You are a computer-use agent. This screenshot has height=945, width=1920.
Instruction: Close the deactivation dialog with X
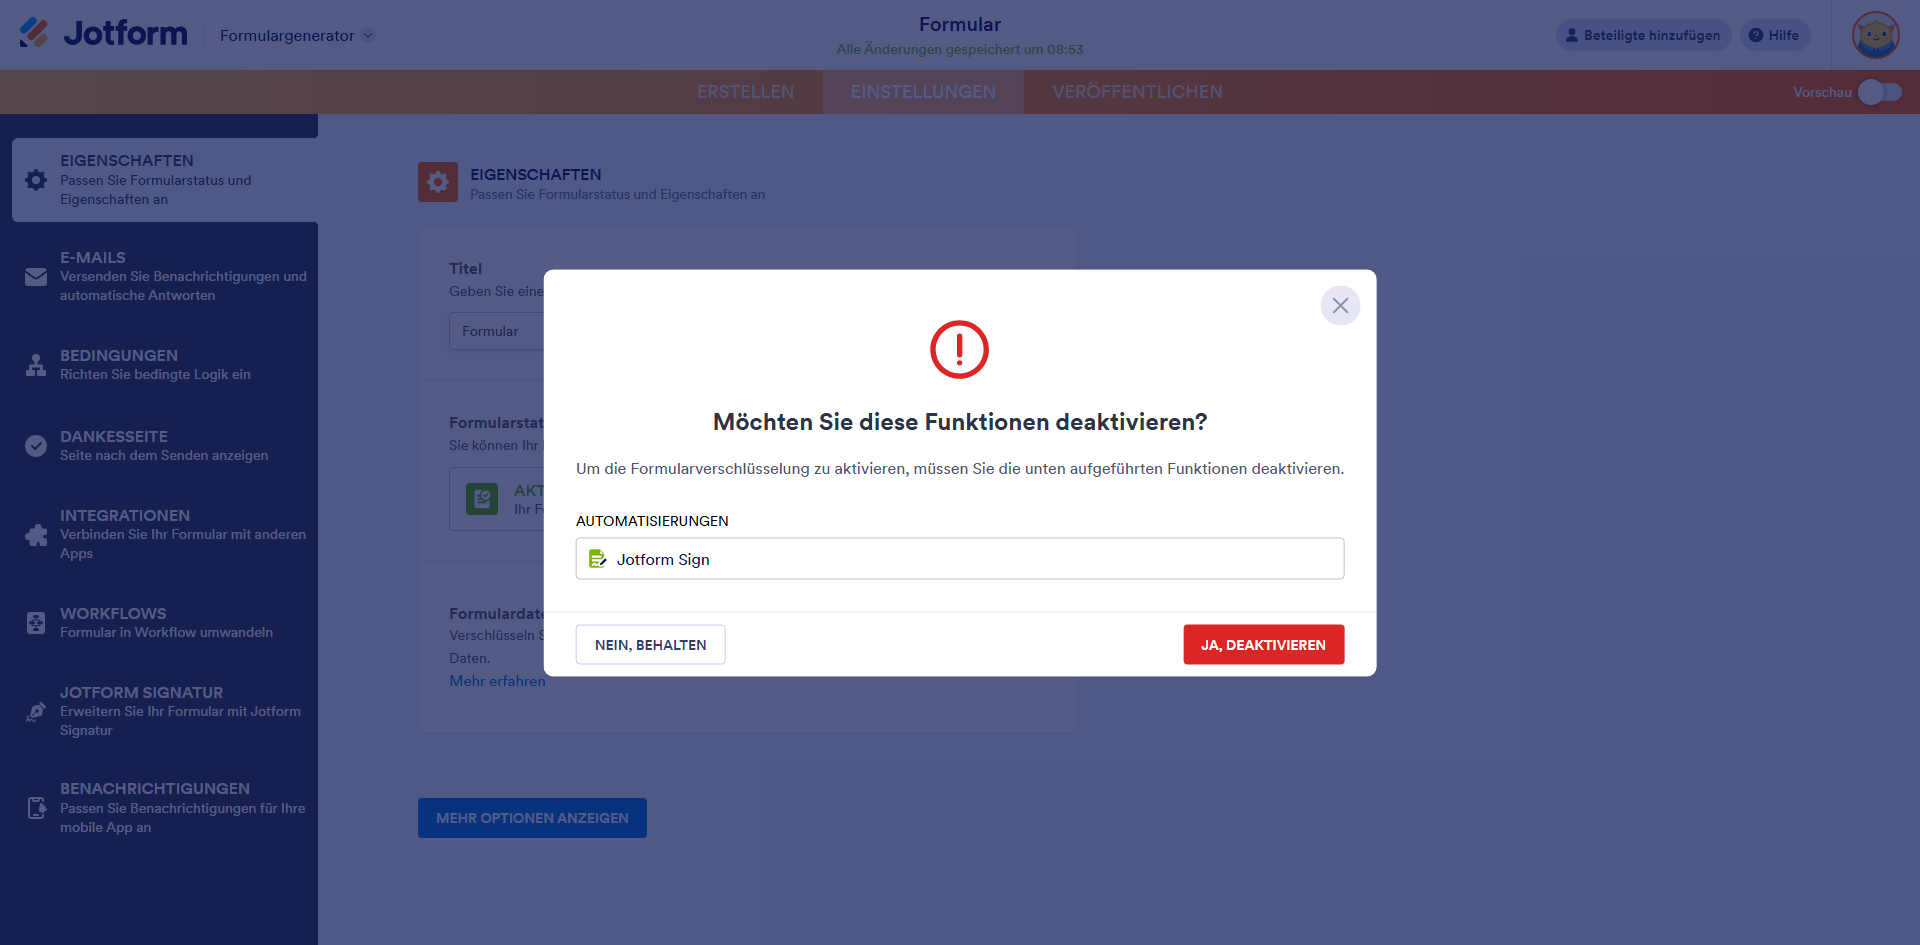[1340, 305]
